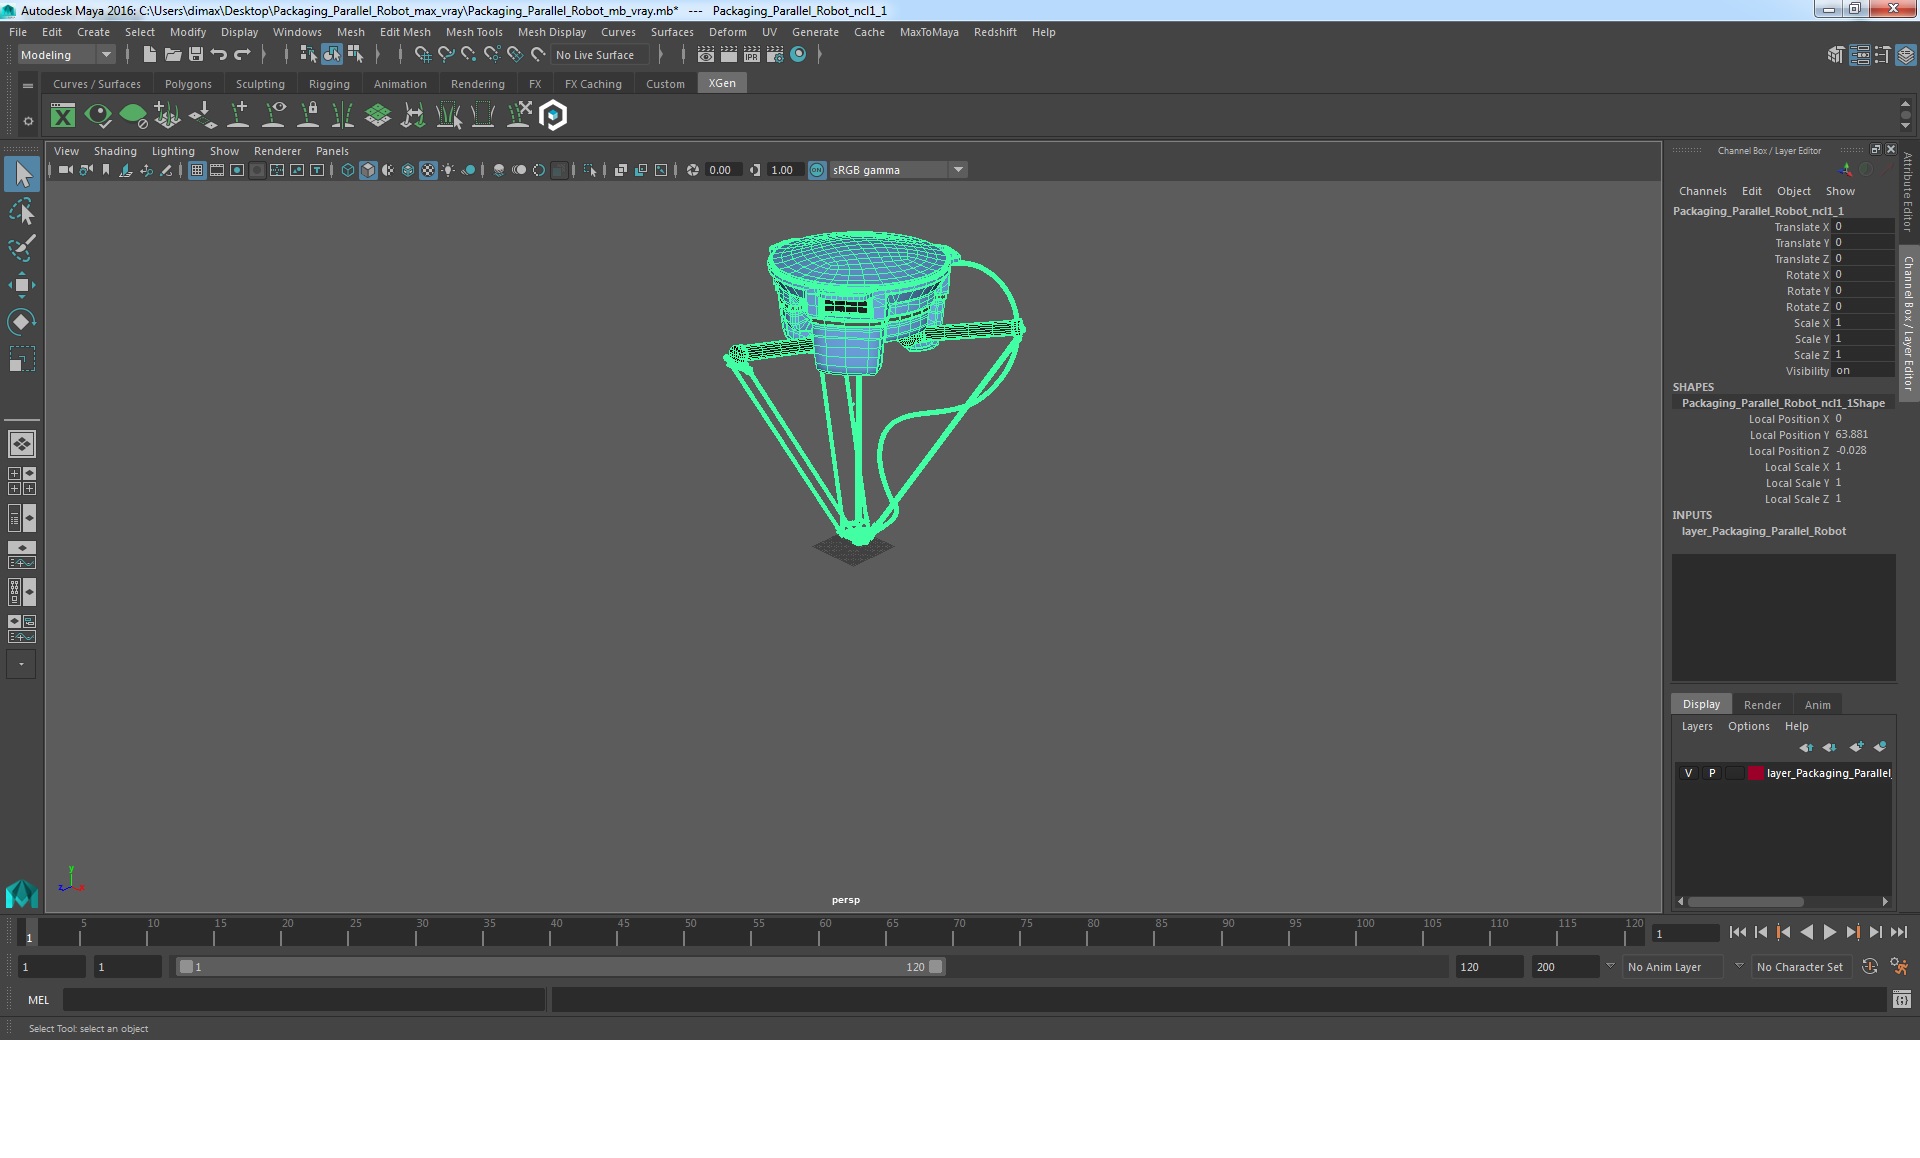Viewport: 1920px width, 1158px height.
Task: Select the Lasso tool in the toolbox
Action: 22,212
